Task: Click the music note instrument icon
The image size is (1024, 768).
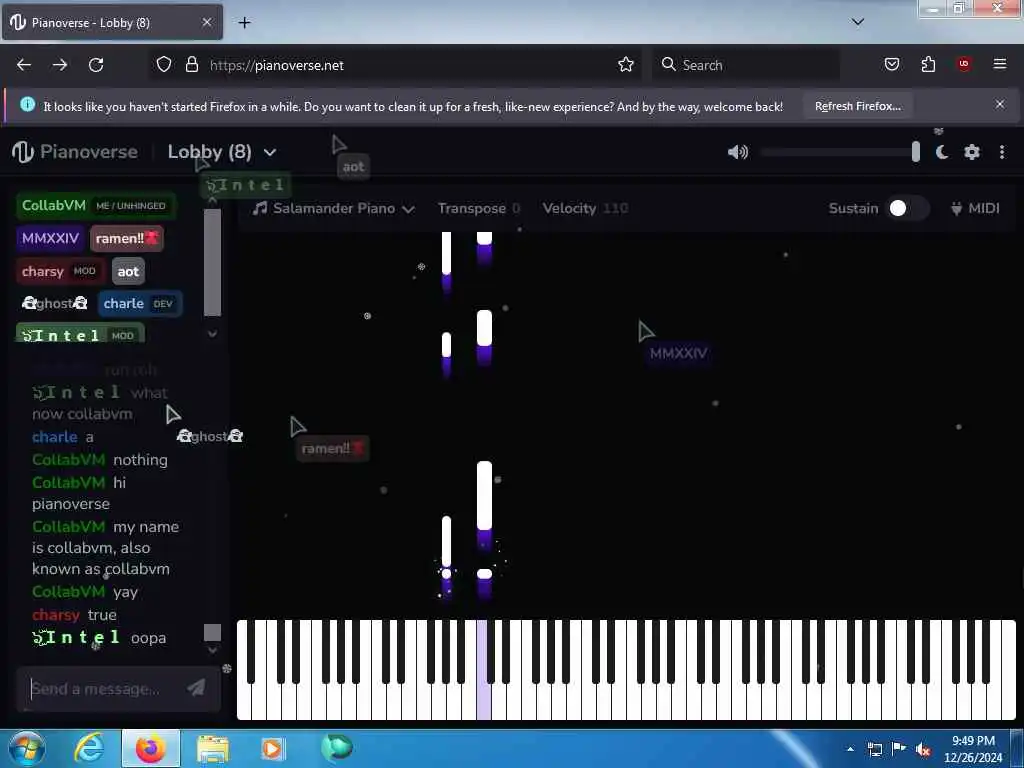Action: (x=260, y=208)
